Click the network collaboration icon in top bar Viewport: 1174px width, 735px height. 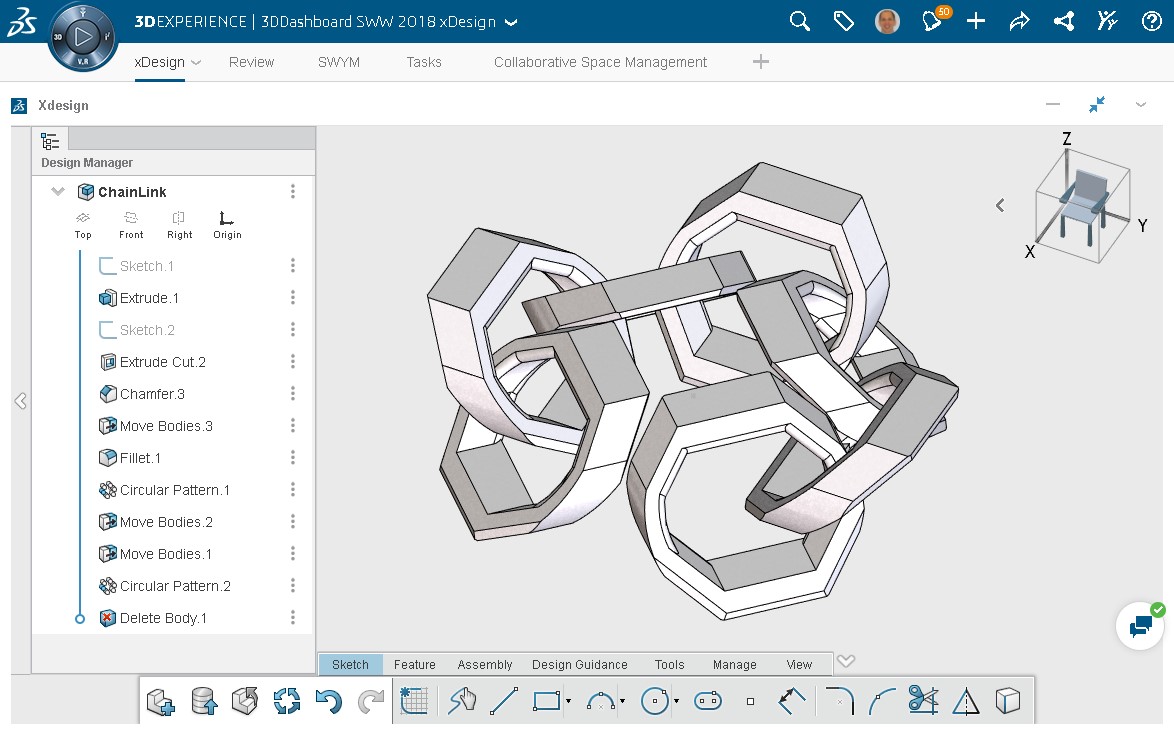tap(1064, 21)
